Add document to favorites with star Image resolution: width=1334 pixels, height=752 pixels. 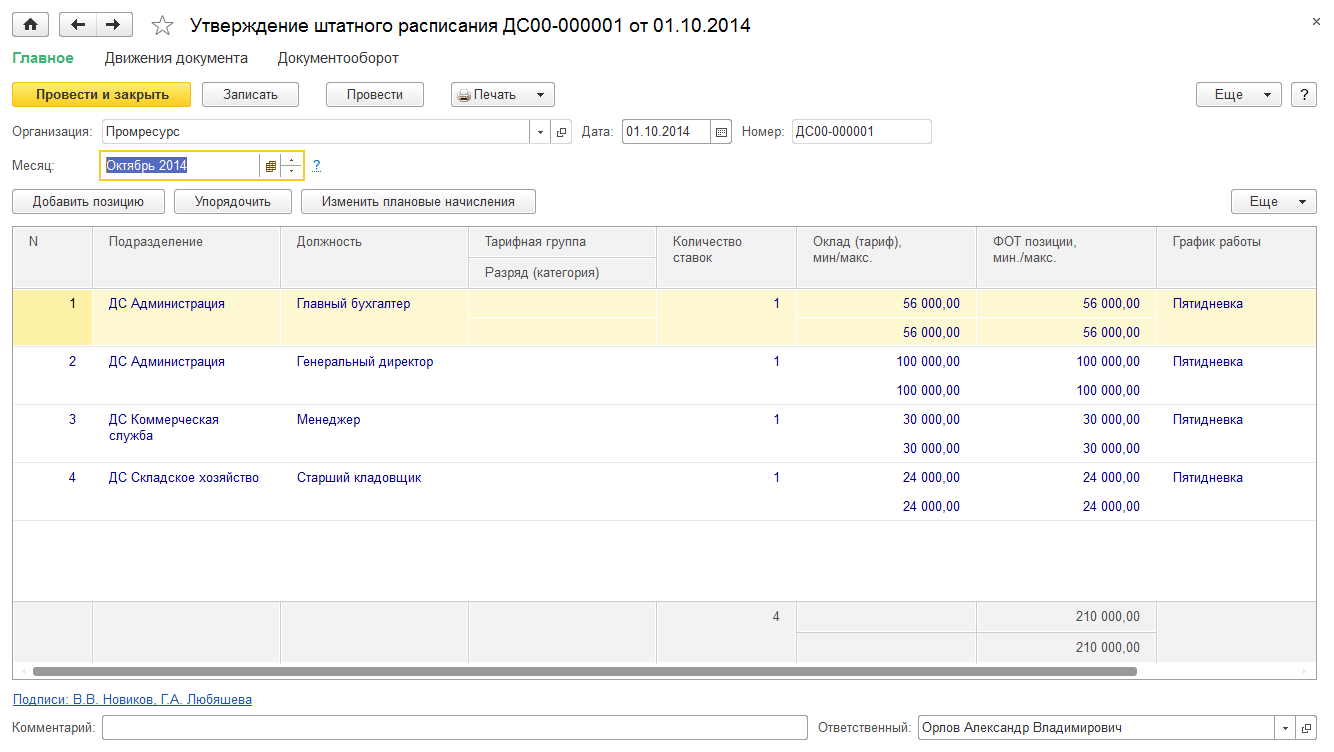click(x=165, y=26)
